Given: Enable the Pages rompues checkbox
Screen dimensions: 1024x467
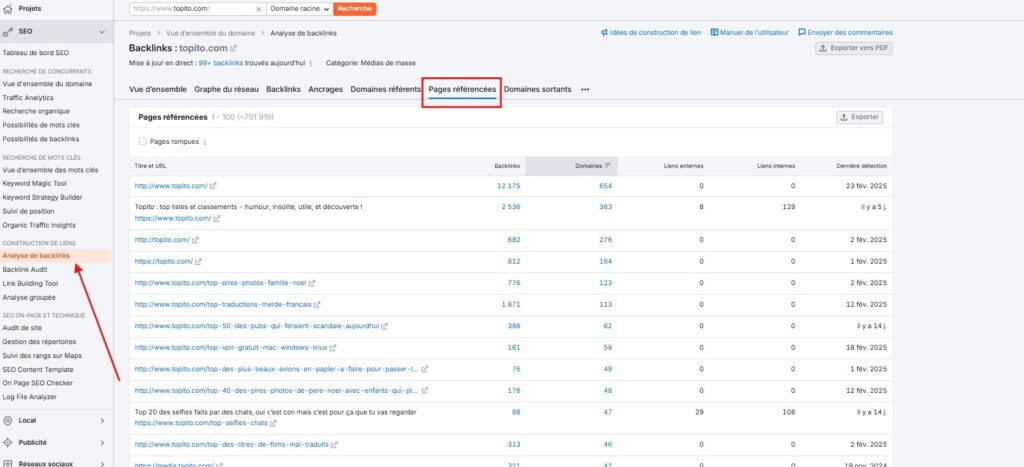Looking at the screenshot, I should [142, 141].
